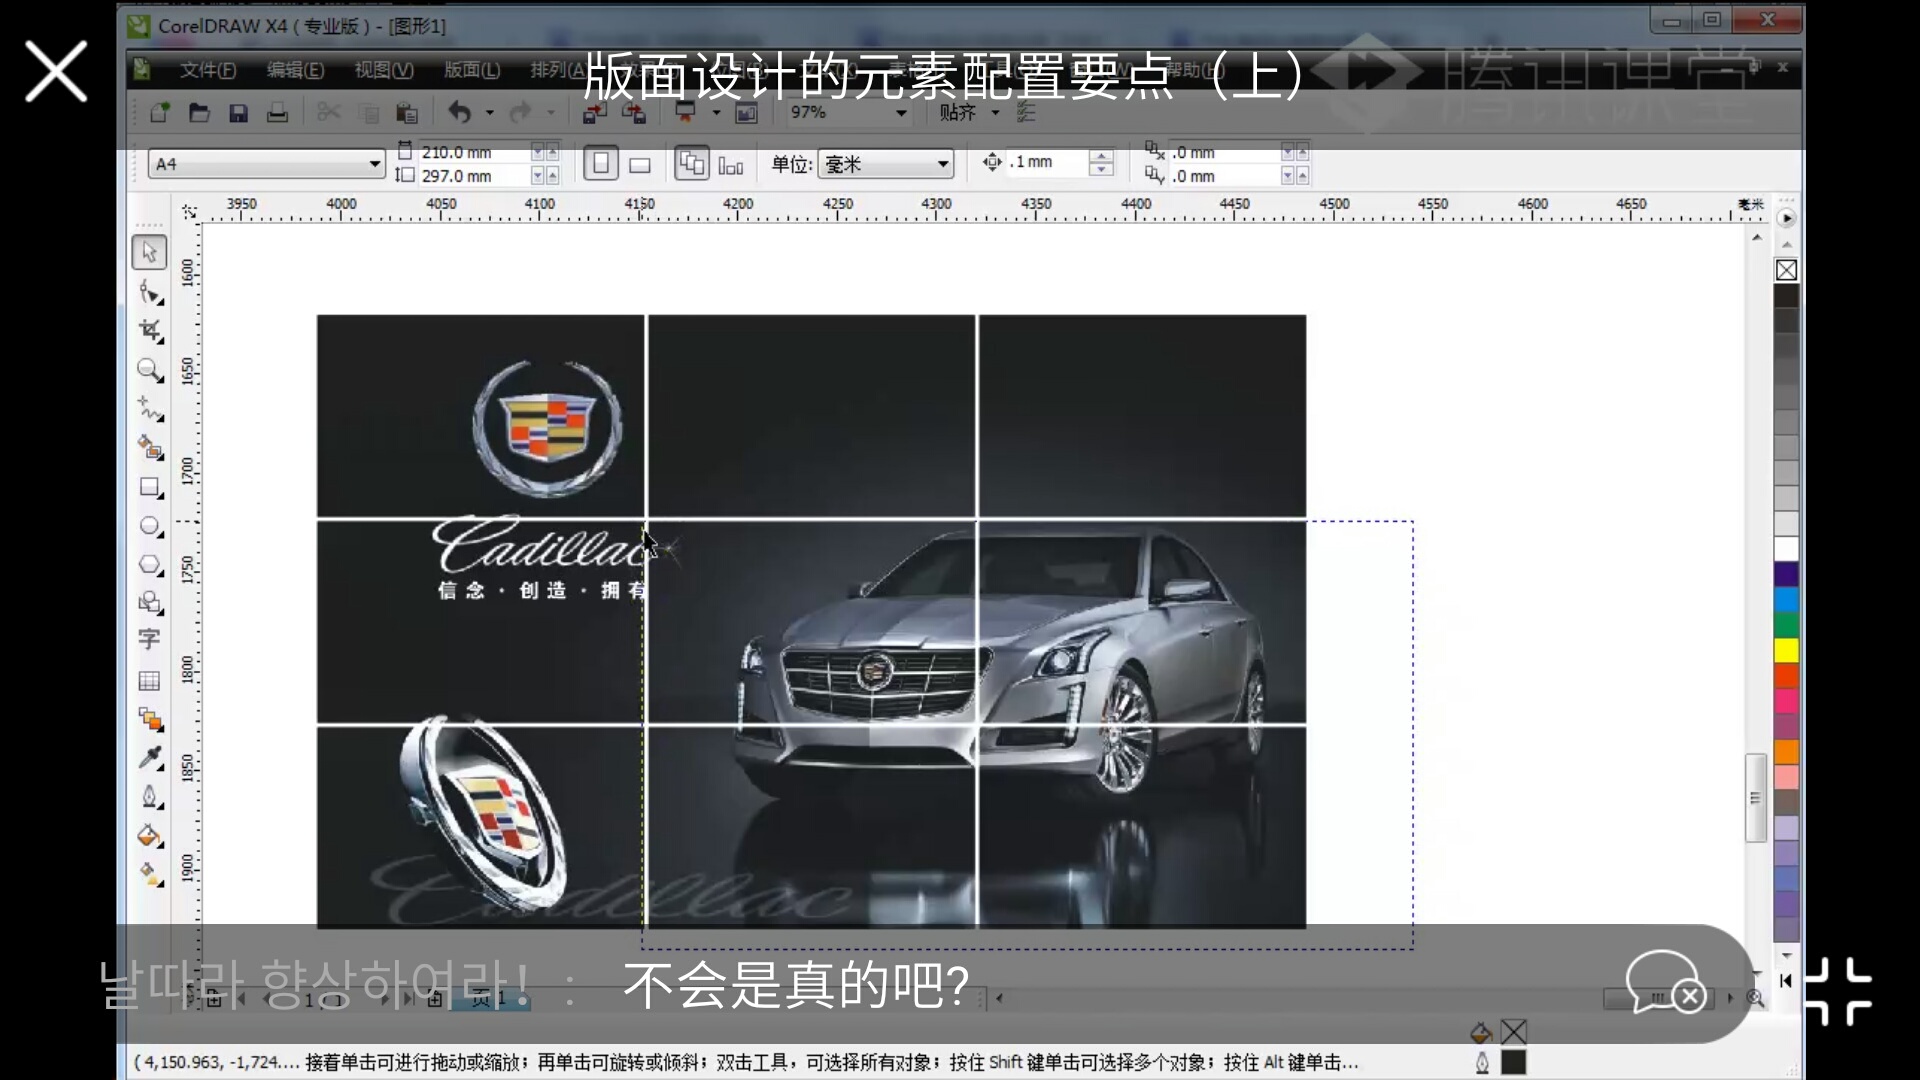The width and height of the screenshot is (1920, 1080).
Task: Open the 贴齐 snap-to dropdown
Action: [x=995, y=113]
